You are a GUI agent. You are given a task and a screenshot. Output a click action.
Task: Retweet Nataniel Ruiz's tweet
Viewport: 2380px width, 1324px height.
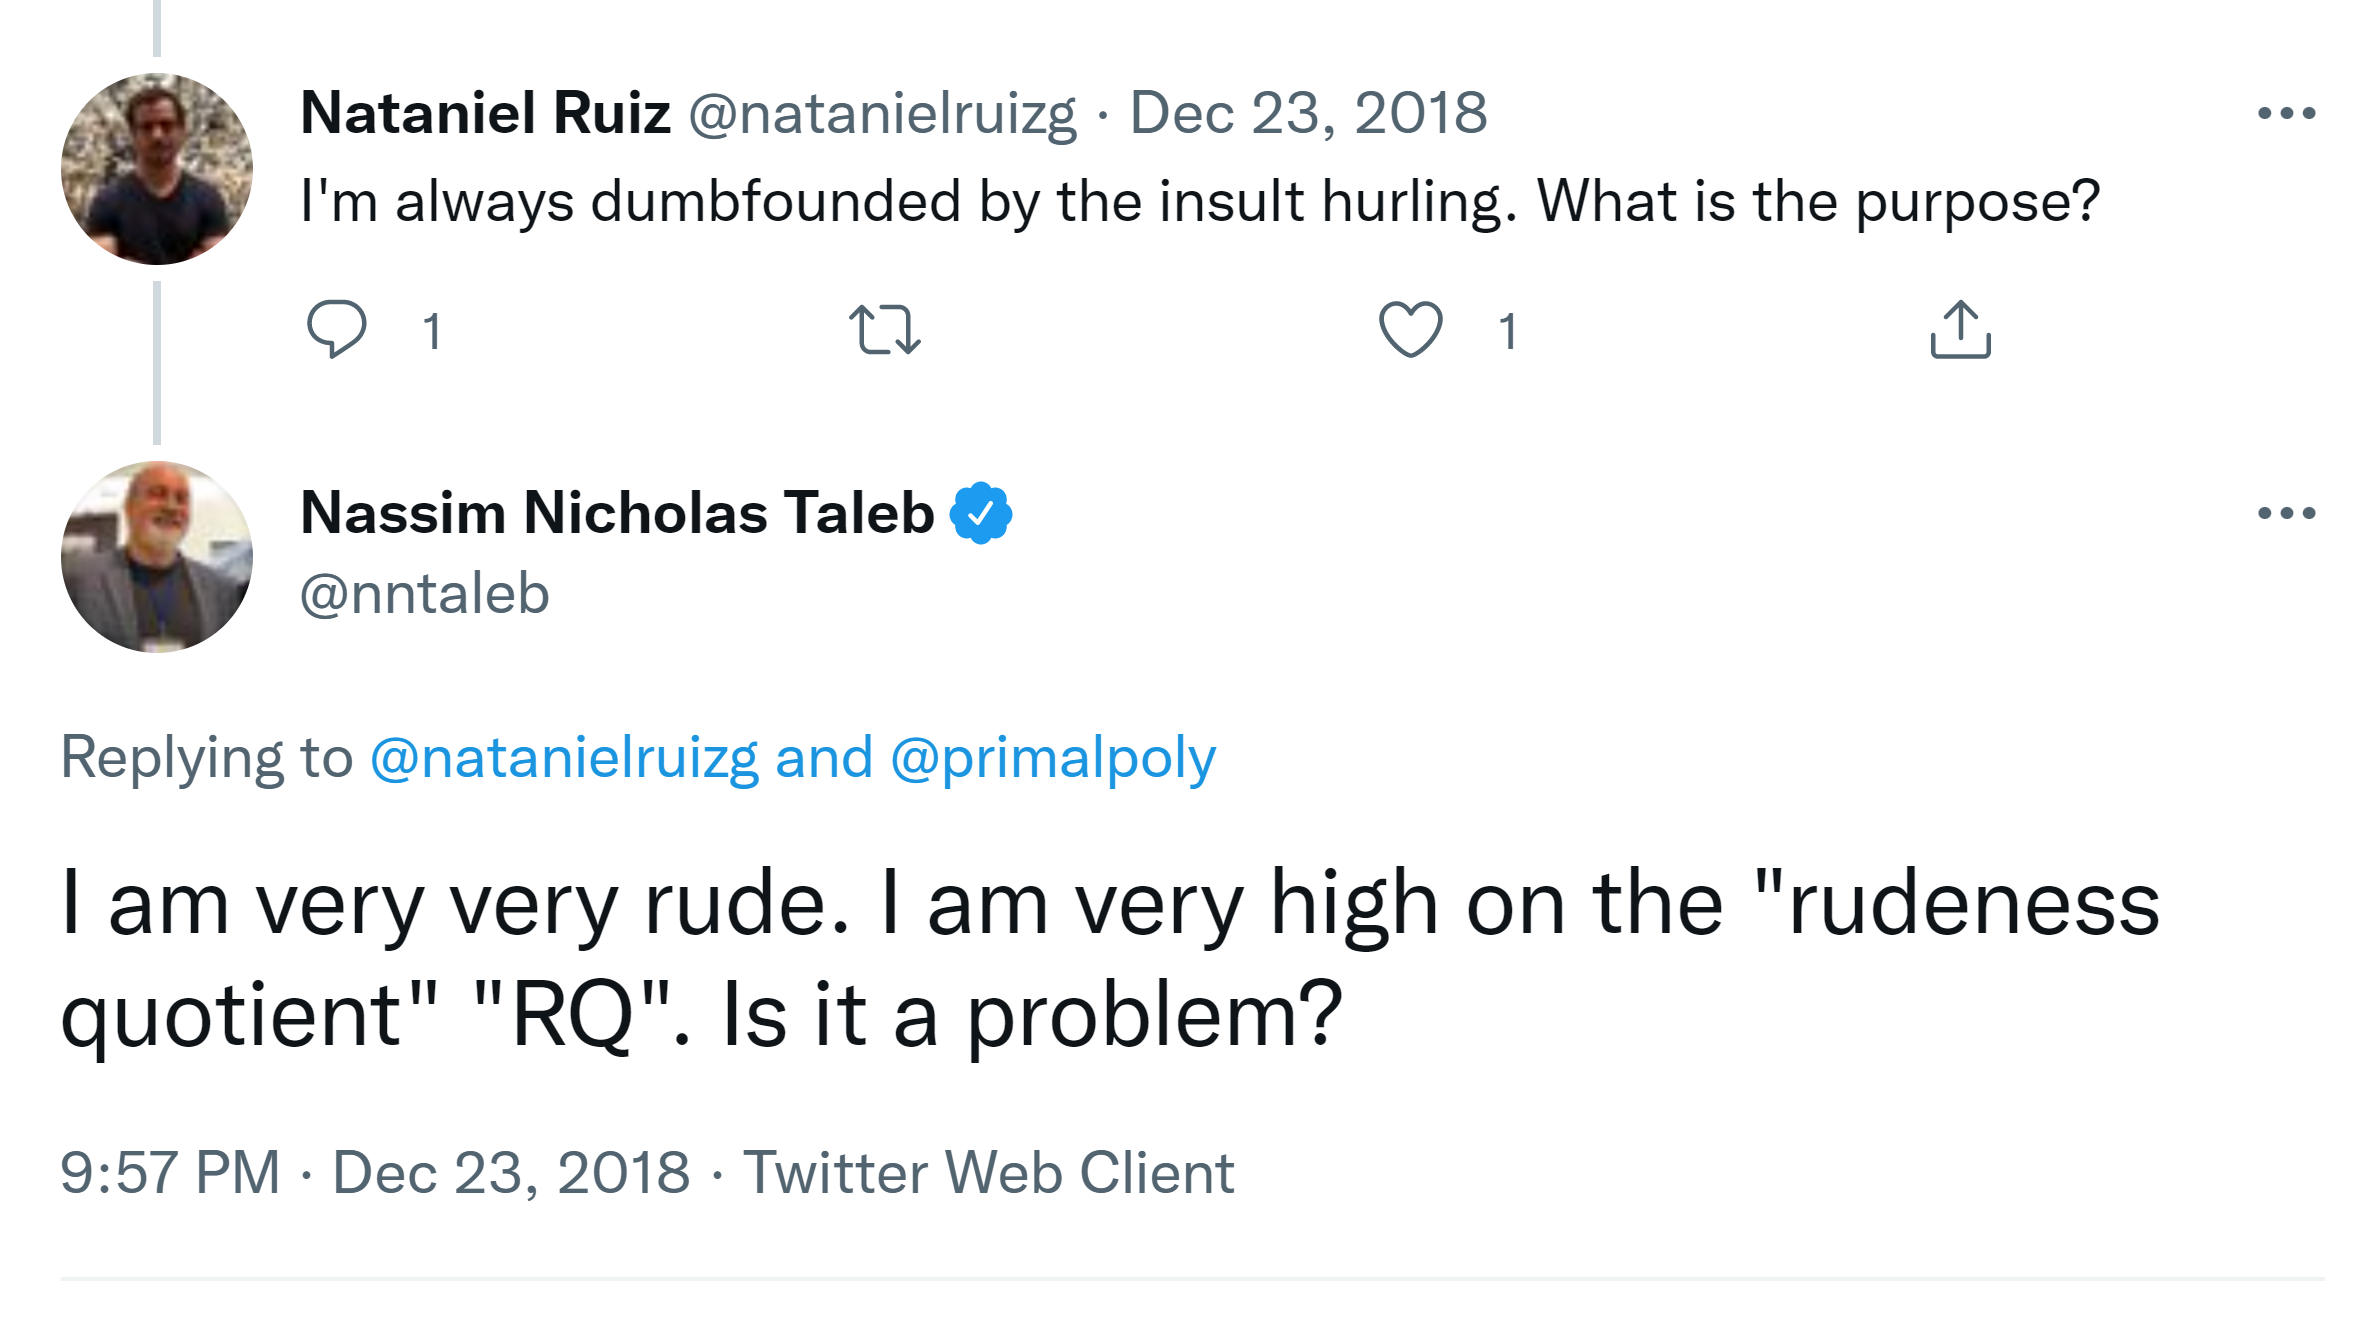pos(884,330)
